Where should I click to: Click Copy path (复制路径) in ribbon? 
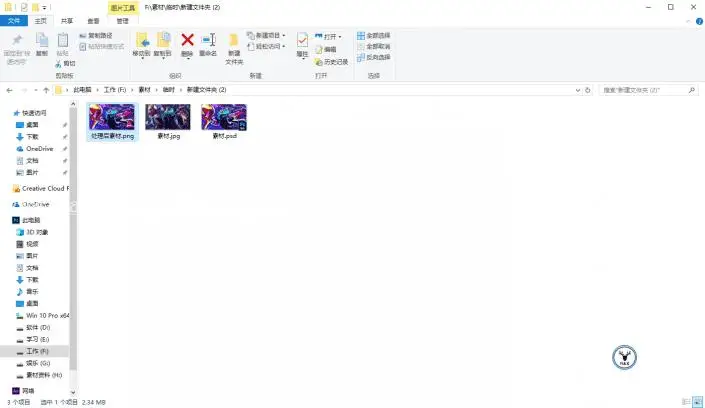[x=96, y=36]
